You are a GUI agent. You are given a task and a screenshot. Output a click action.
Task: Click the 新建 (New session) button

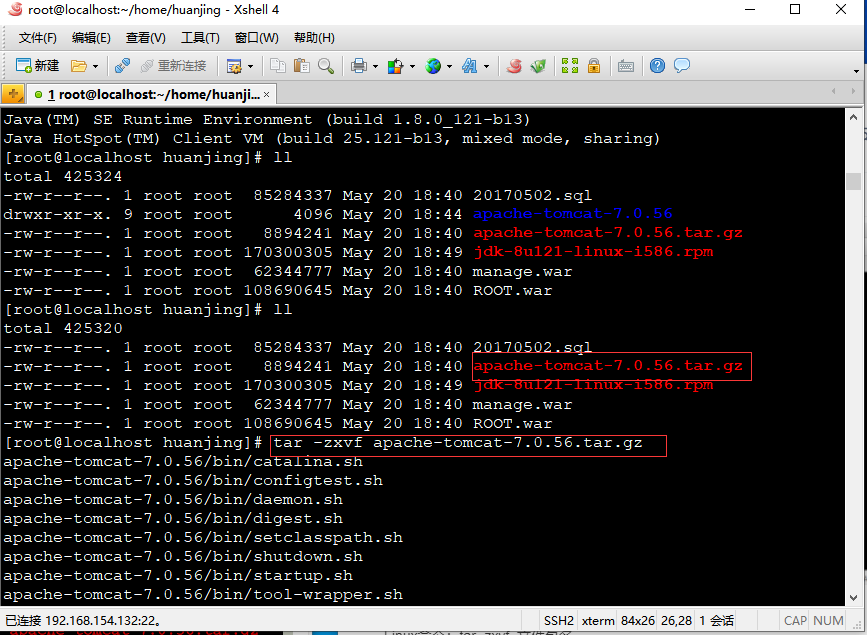pyautogui.click(x=37, y=66)
